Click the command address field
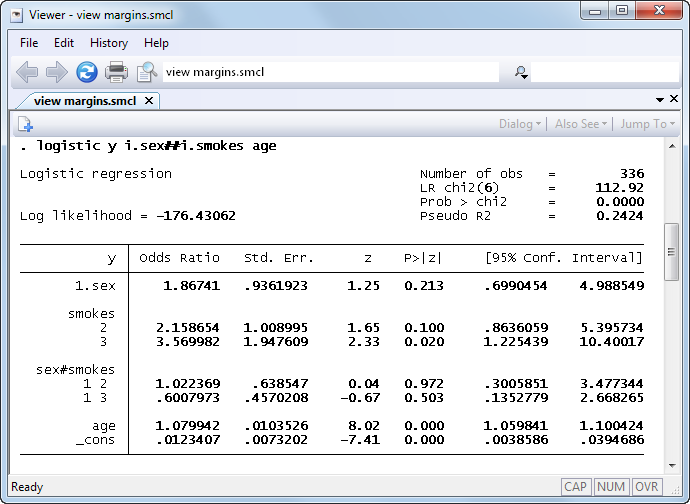The width and height of the screenshot is (690, 504). click(330, 72)
